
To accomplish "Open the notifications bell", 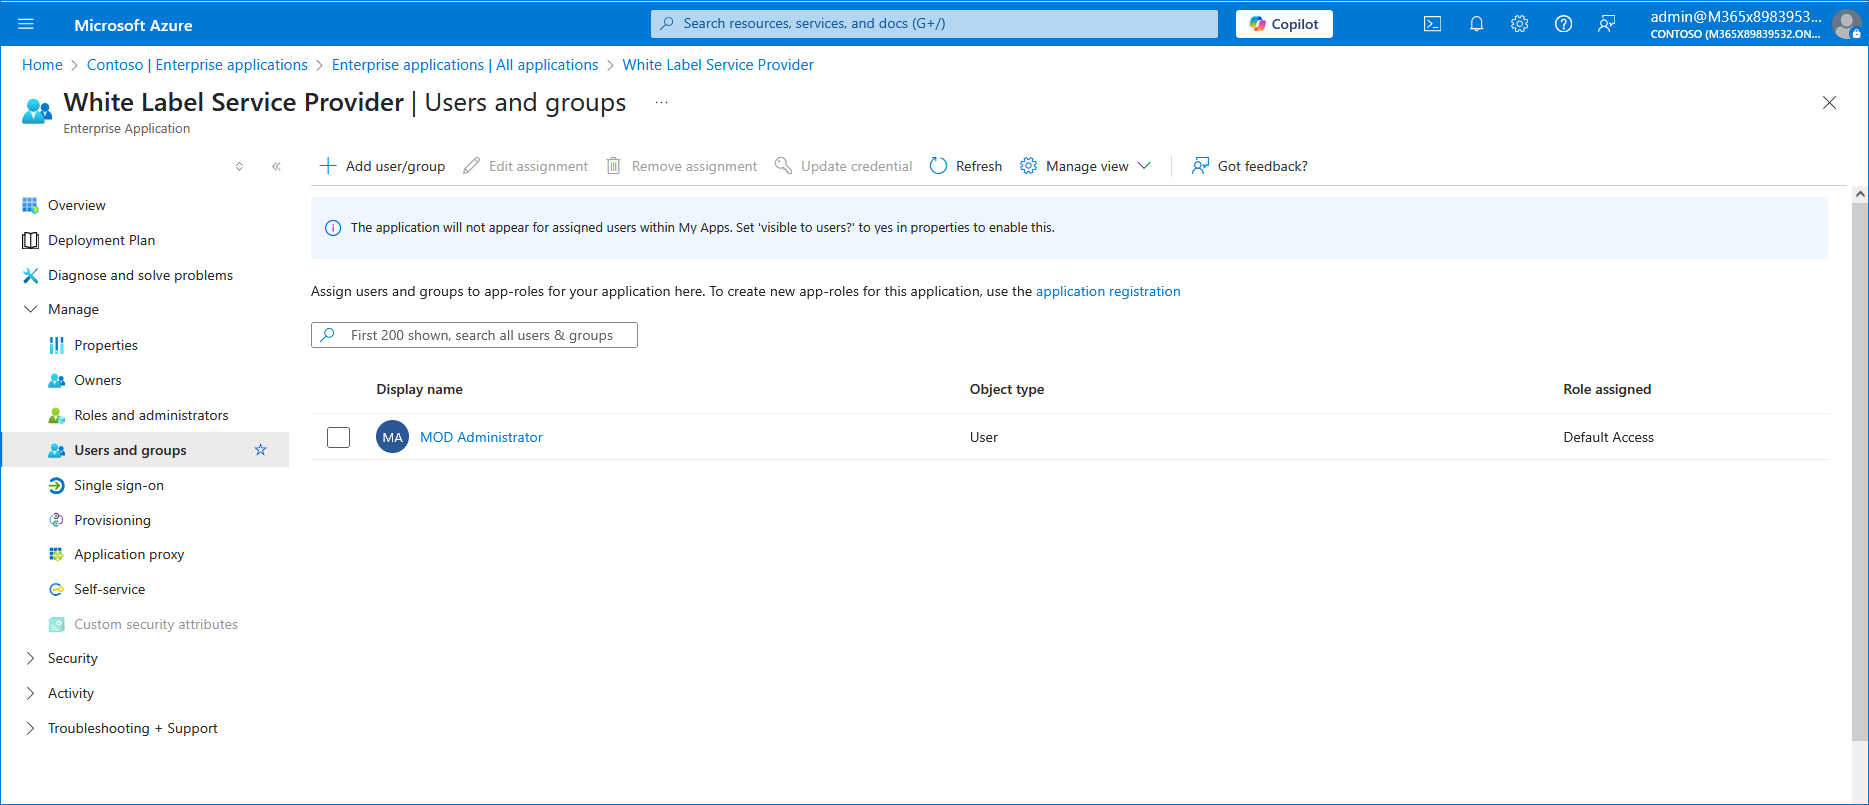I will (1476, 24).
